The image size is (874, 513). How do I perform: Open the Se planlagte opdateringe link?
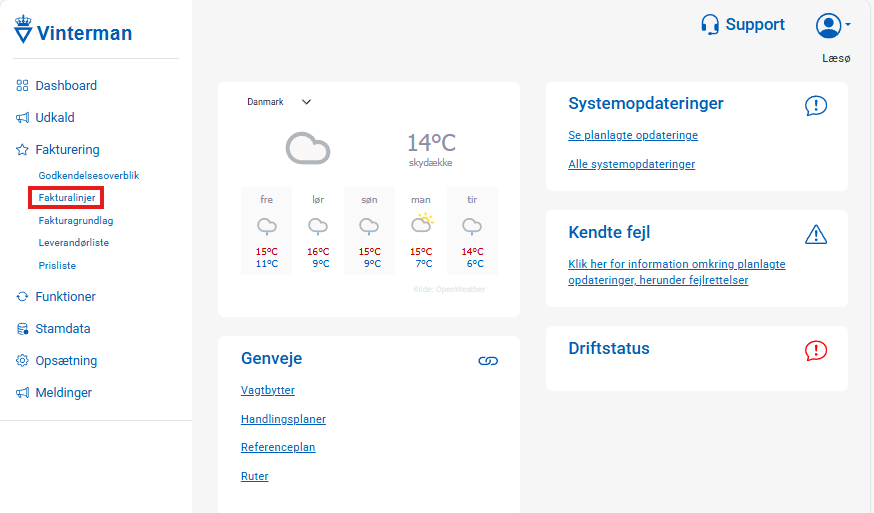633,135
